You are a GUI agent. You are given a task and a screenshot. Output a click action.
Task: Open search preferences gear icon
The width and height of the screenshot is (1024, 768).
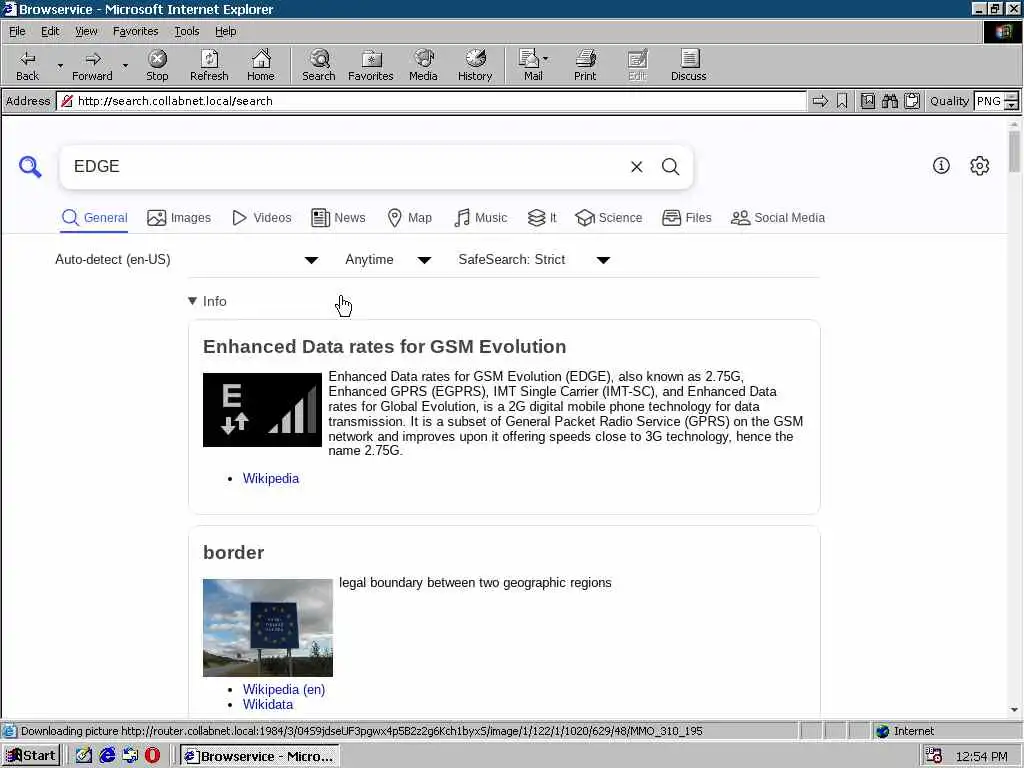(x=980, y=166)
